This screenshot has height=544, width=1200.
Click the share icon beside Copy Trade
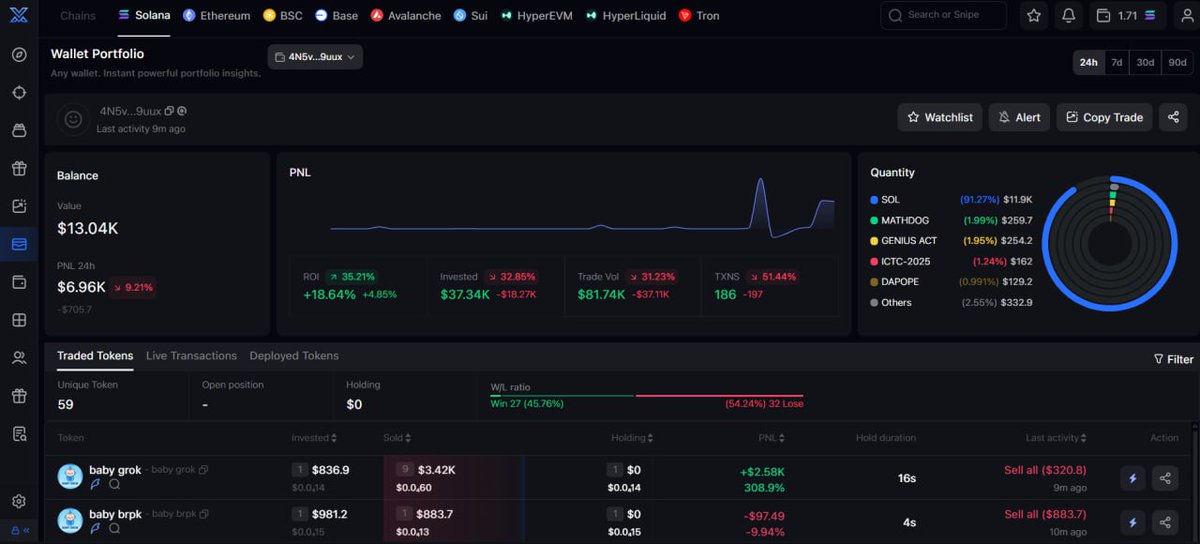click(x=1173, y=117)
